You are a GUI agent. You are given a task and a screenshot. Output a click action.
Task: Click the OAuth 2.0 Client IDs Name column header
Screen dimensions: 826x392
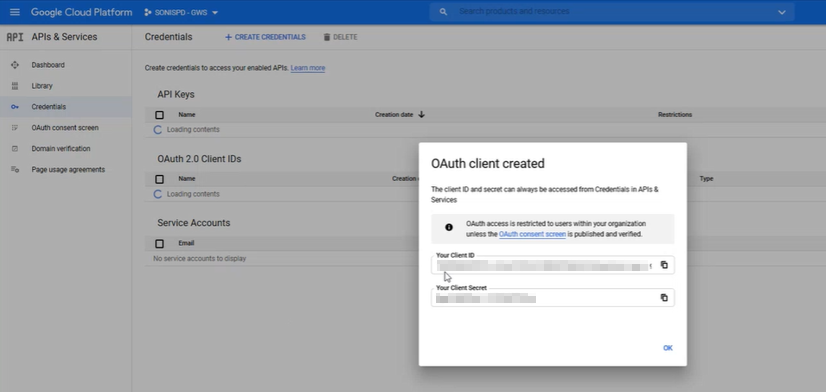186,179
